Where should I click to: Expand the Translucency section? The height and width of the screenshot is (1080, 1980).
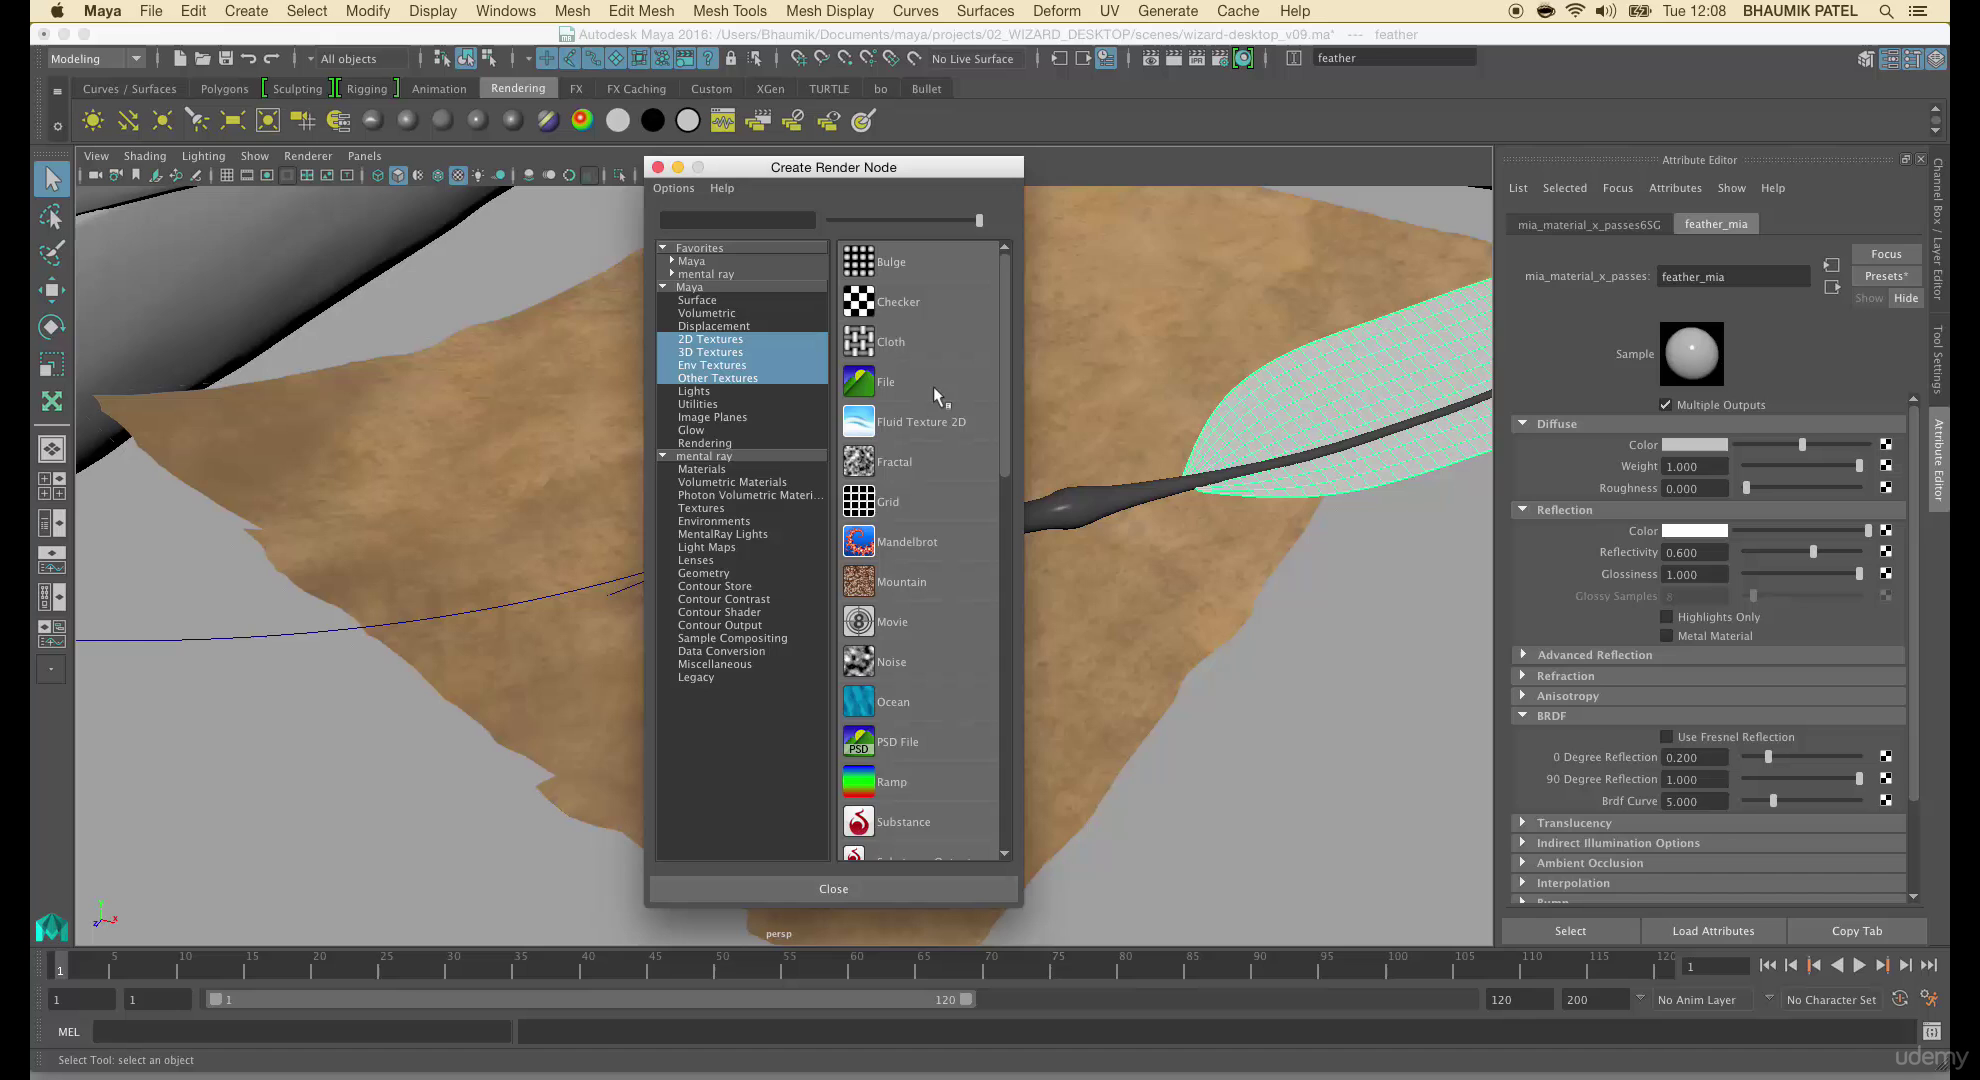coord(1523,822)
